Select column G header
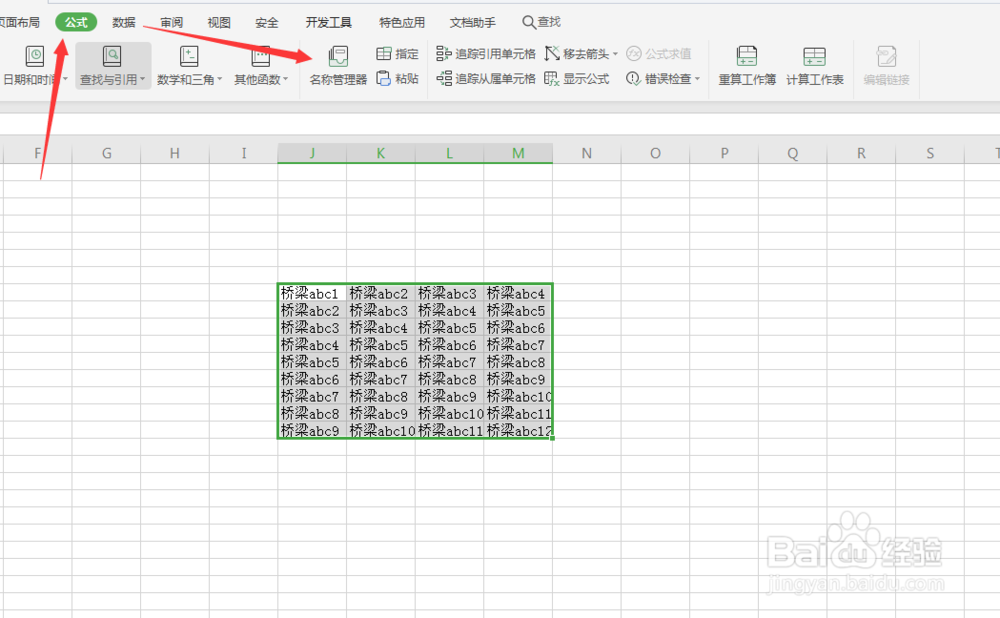This screenshot has width=1000, height=618. [107, 153]
